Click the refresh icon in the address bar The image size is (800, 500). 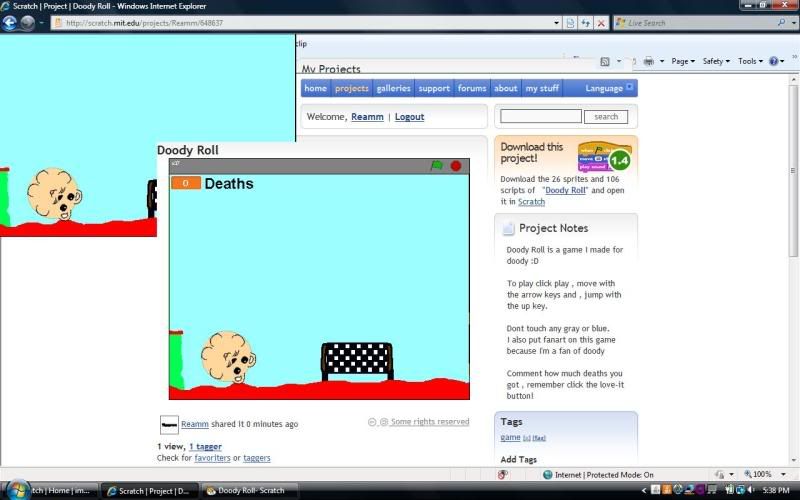(x=585, y=22)
